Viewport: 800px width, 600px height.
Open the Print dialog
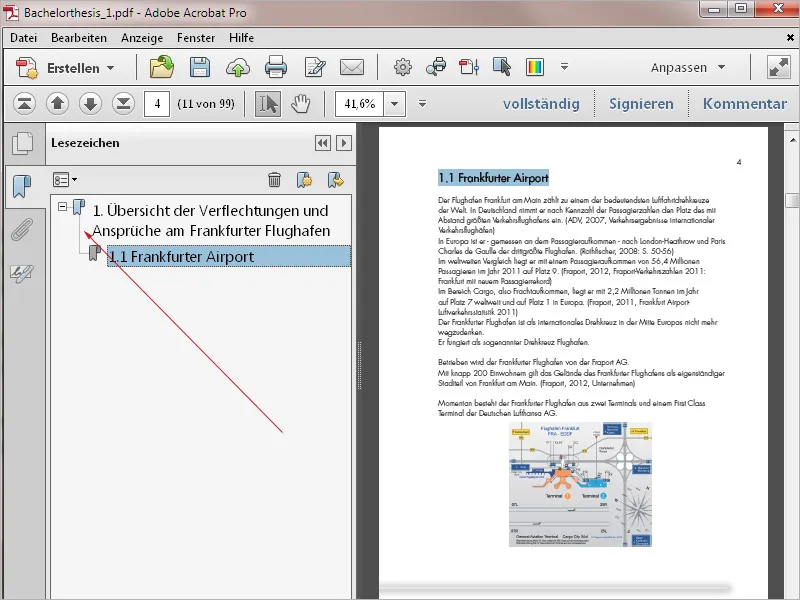pyautogui.click(x=274, y=68)
